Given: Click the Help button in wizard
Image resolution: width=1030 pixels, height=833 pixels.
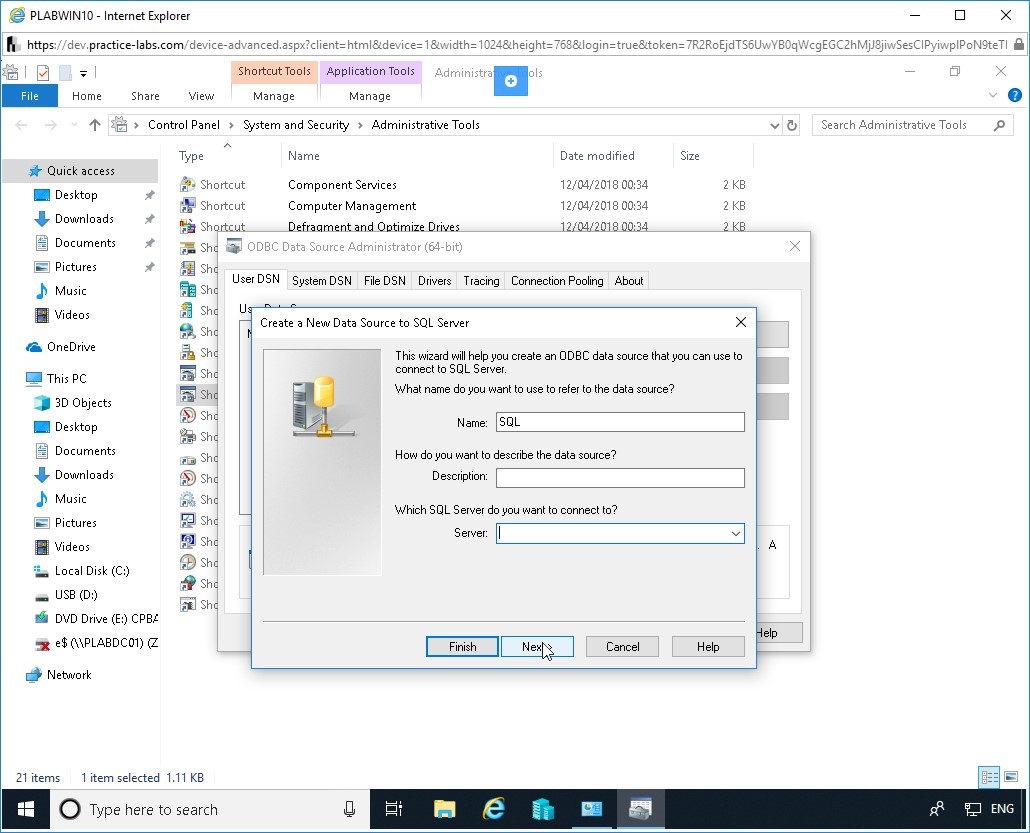Looking at the screenshot, I should (708, 646).
